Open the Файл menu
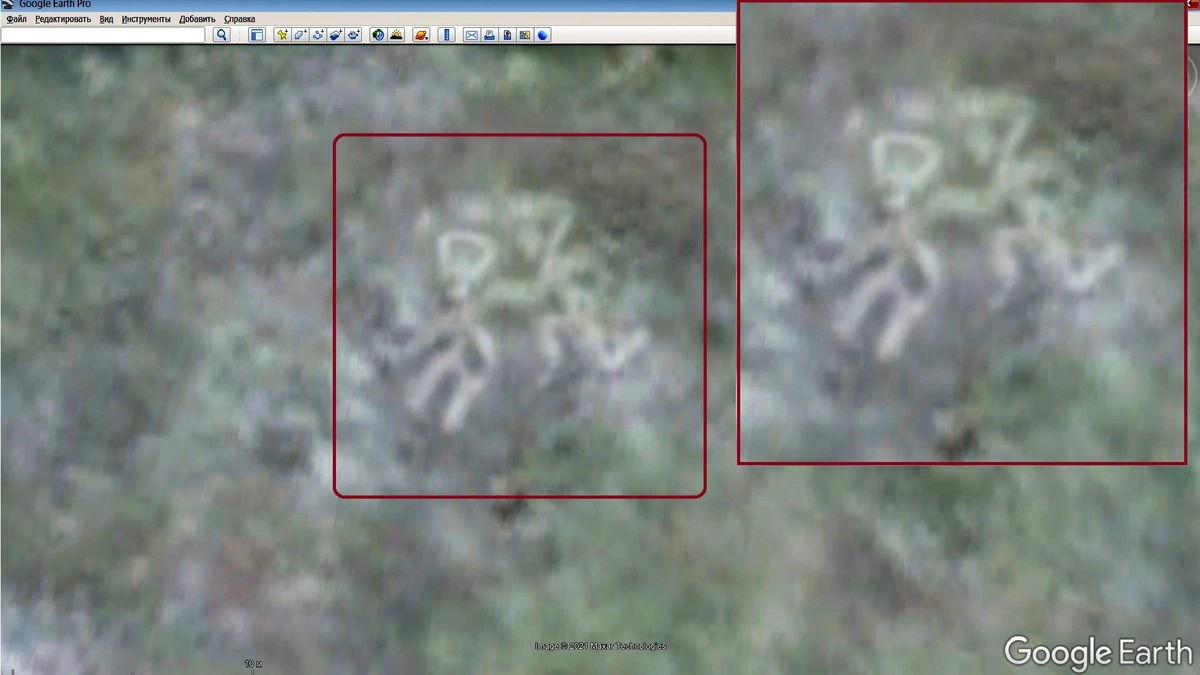 (x=16, y=19)
